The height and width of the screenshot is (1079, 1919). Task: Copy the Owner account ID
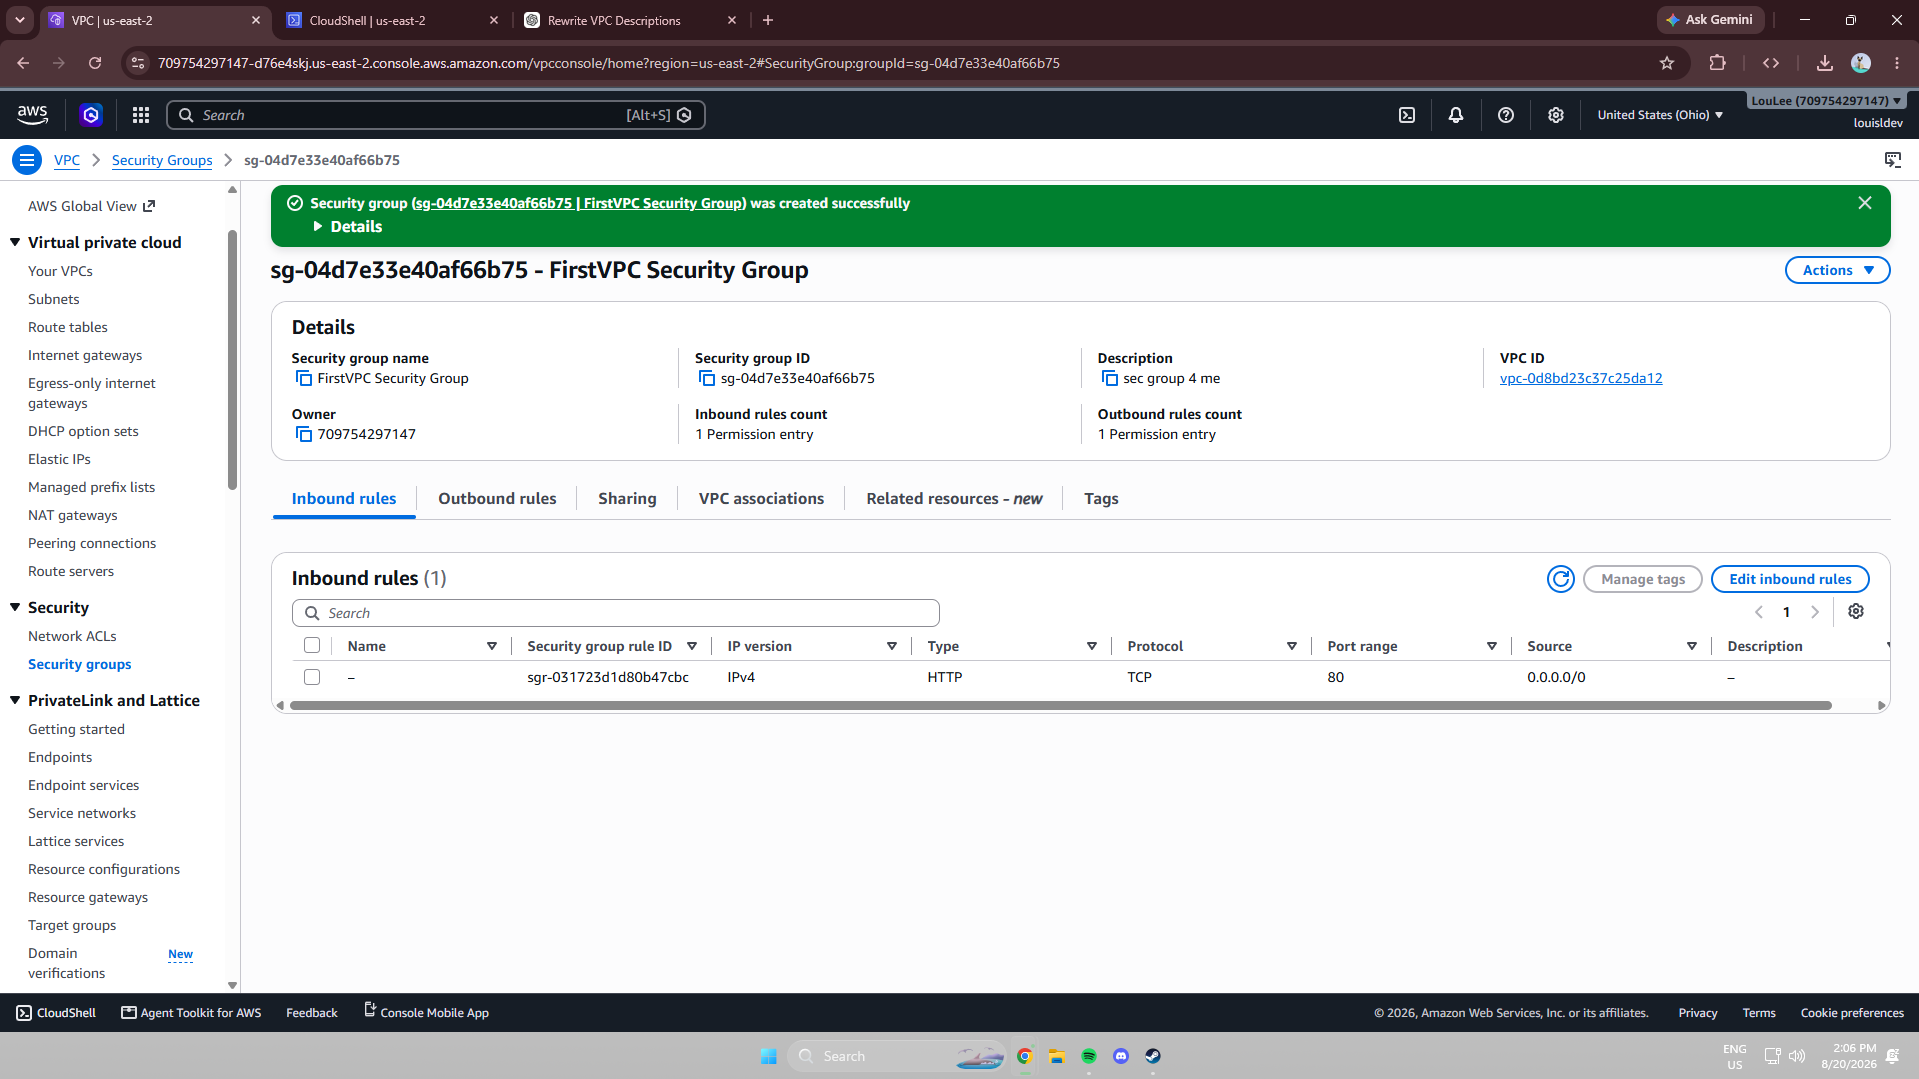pyautogui.click(x=304, y=434)
